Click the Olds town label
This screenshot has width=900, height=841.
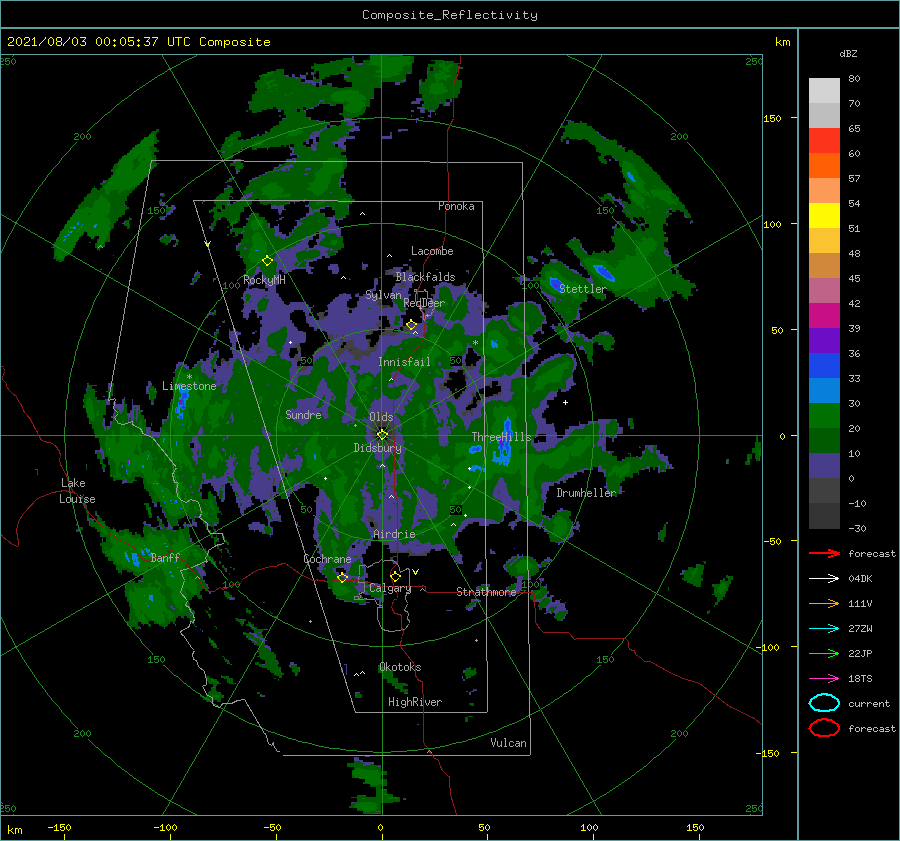pyautogui.click(x=381, y=417)
